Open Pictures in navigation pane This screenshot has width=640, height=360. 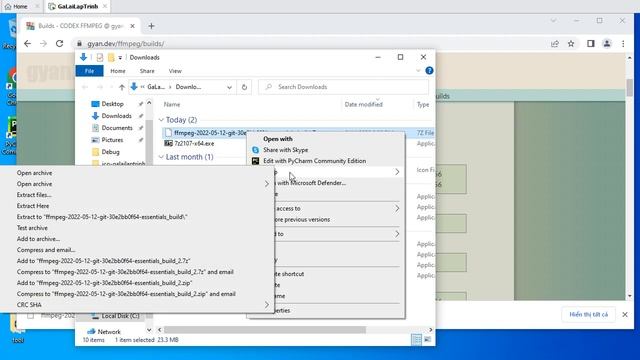point(112,140)
